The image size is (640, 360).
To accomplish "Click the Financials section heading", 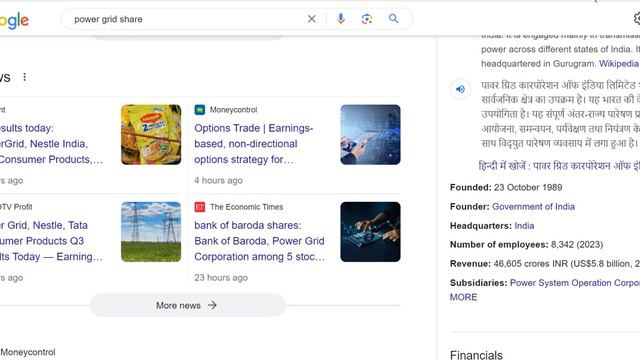I will pyautogui.click(x=476, y=354).
